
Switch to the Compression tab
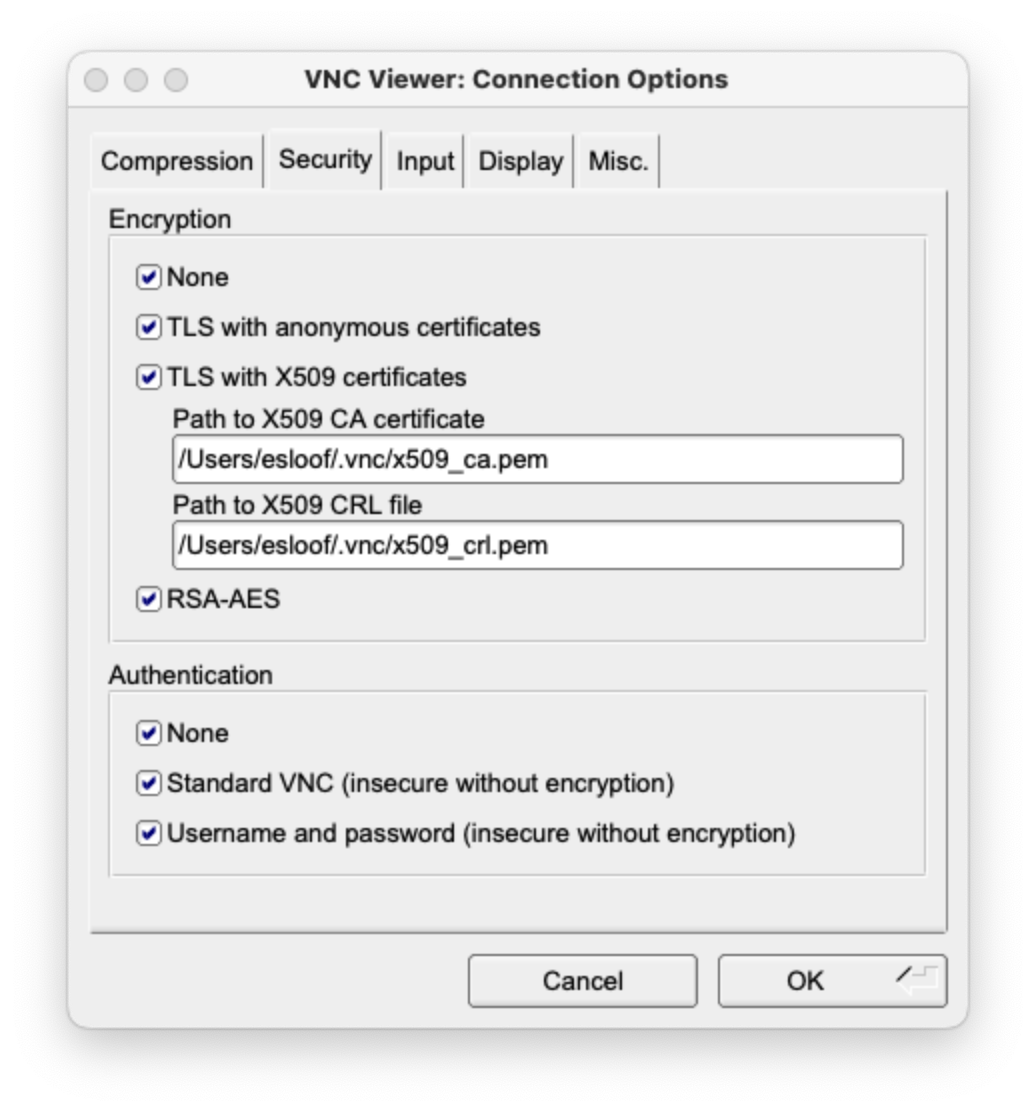(177, 162)
